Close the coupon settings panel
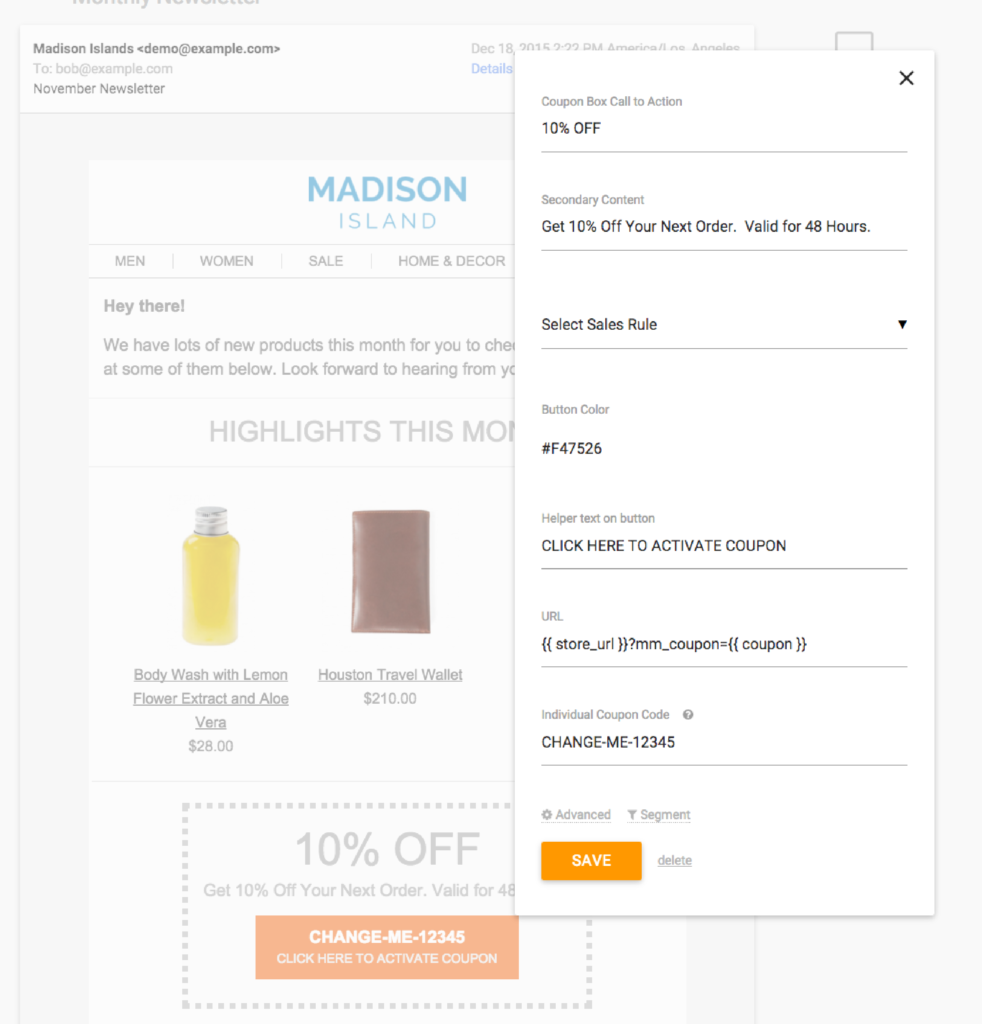The width and height of the screenshot is (982, 1024). [x=906, y=78]
